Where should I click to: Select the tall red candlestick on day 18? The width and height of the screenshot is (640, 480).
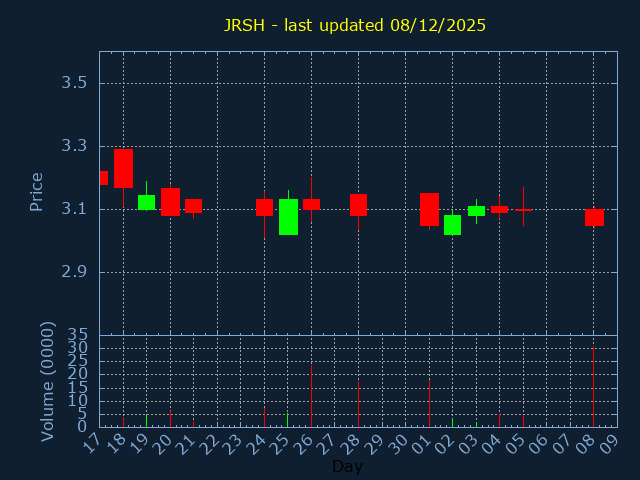(123, 168)
